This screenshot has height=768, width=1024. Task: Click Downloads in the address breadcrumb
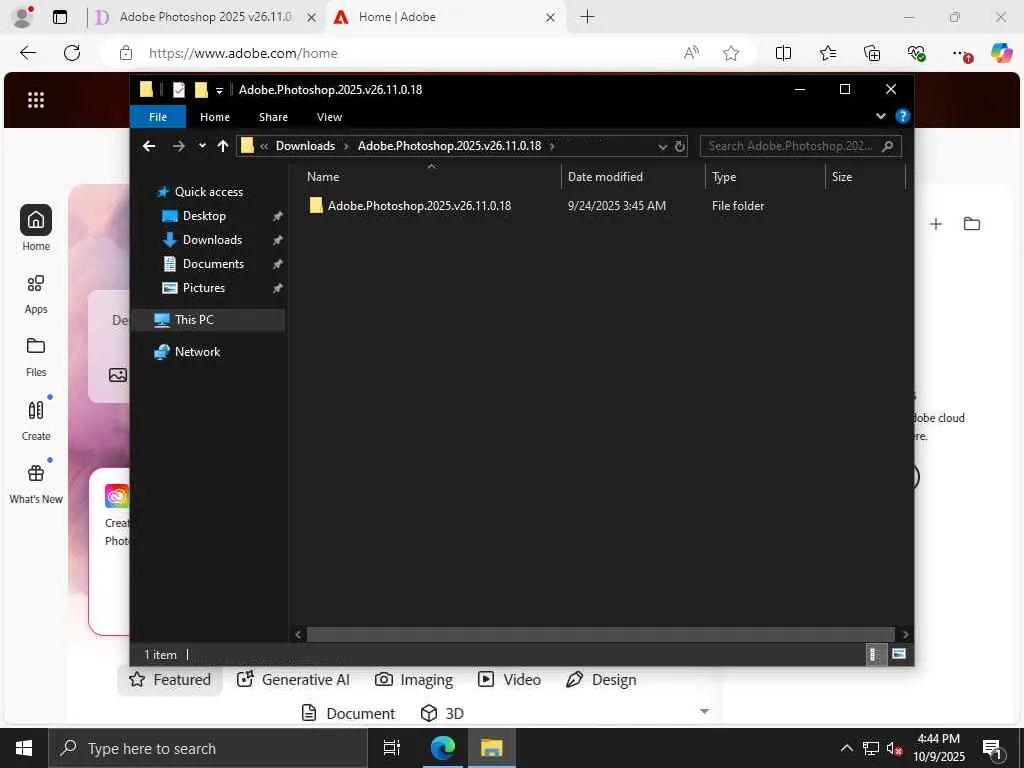[x=305, y=146]
